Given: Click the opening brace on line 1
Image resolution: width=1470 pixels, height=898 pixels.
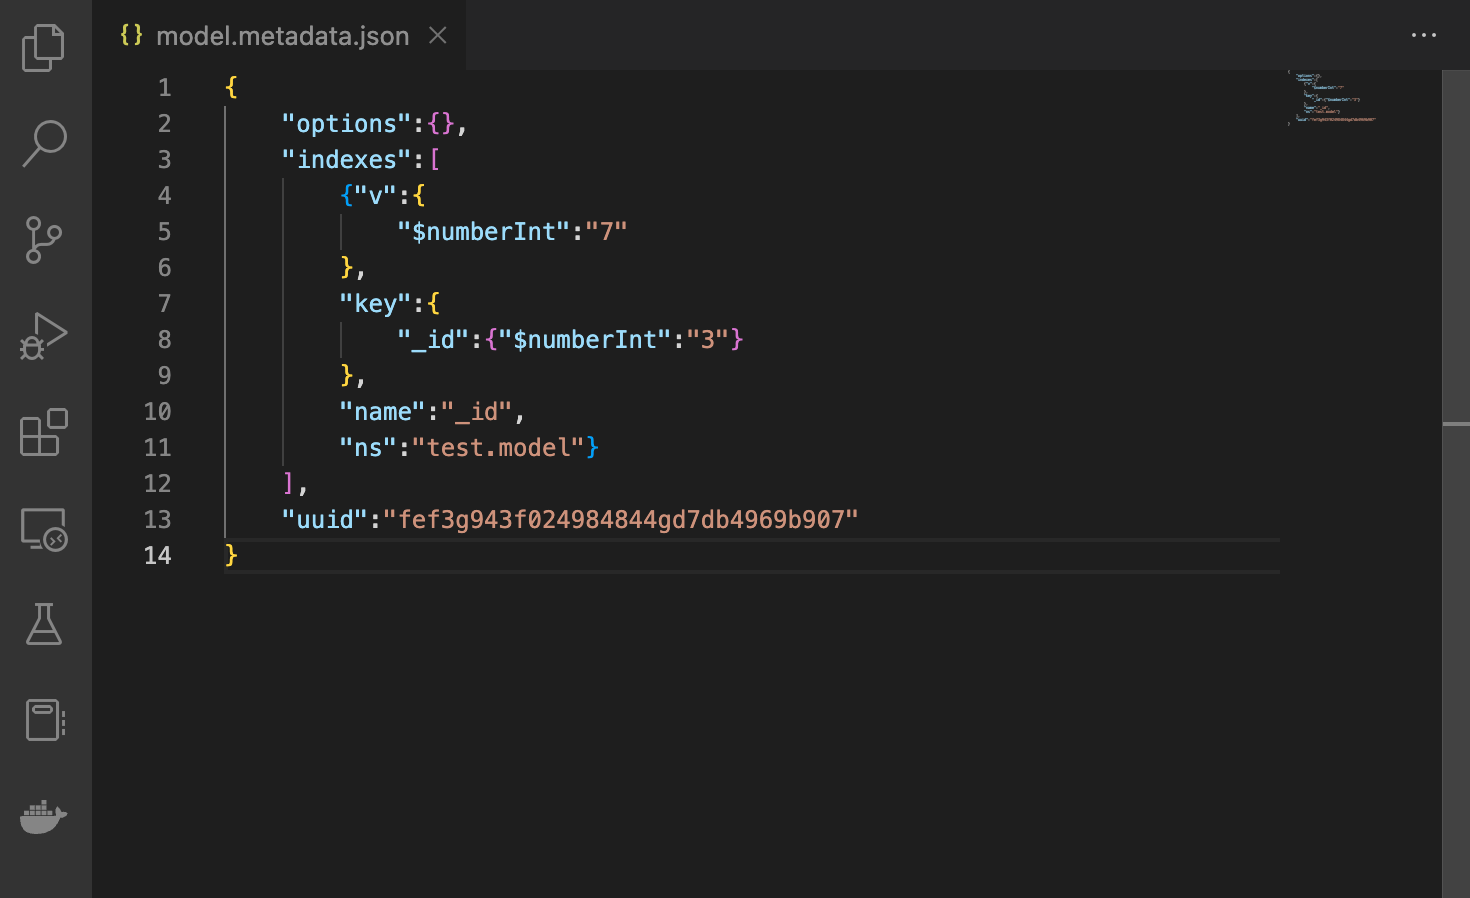Looking at the screenshot, I should (231, 87).
